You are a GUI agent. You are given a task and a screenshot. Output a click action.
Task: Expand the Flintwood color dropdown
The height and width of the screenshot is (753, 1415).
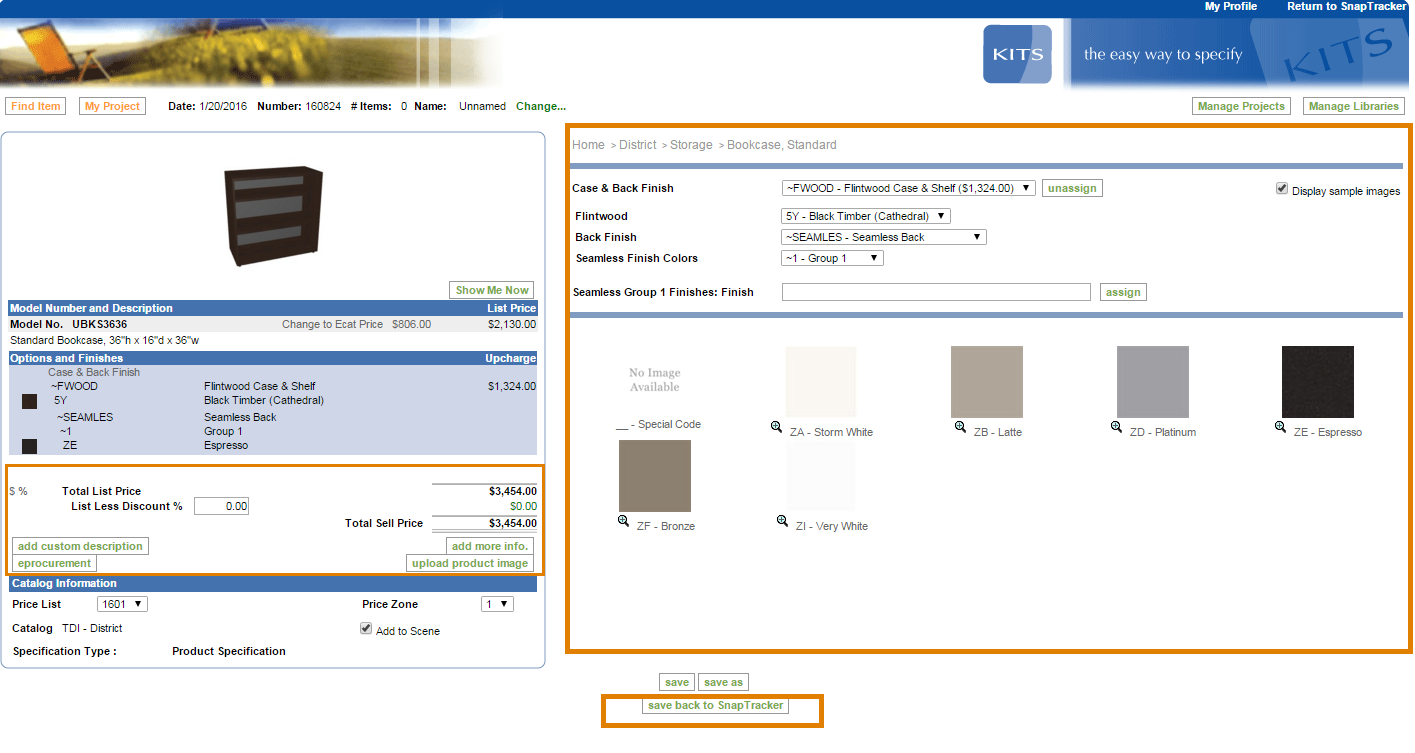click(865, 216)
